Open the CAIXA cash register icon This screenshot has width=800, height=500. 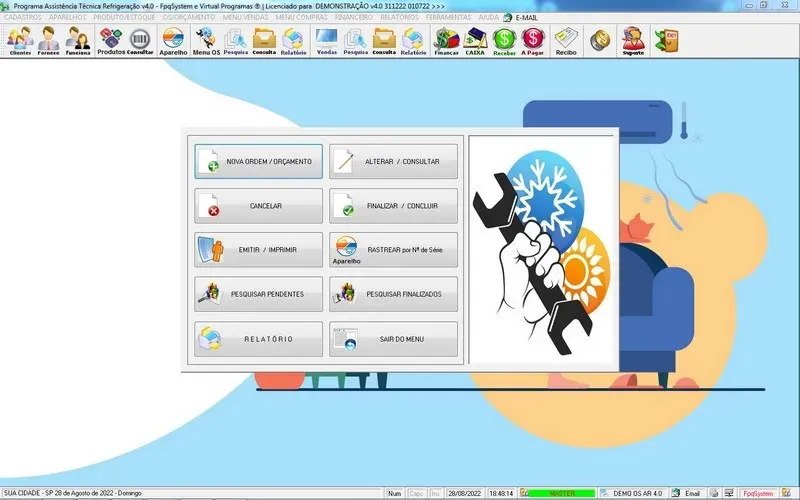(x=475, y=40)
